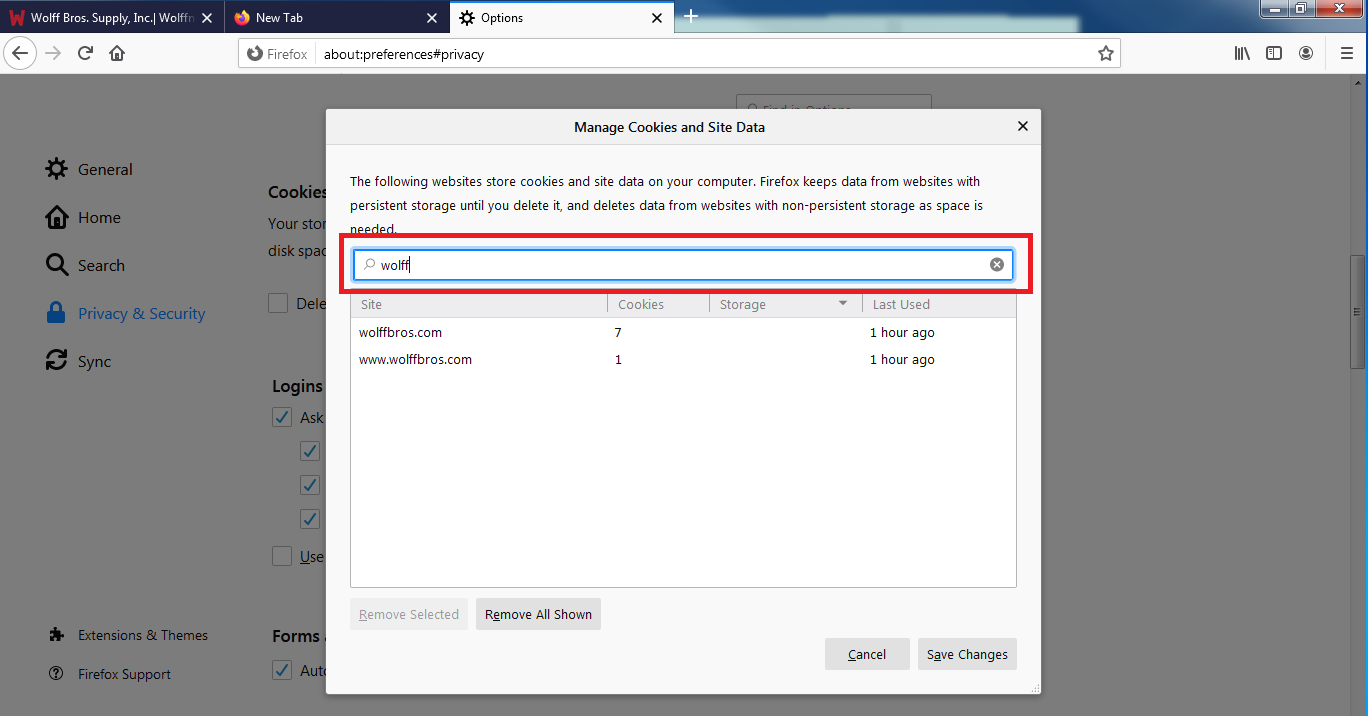Open the Firefox hamburger menu
This screenshot has width=1368, height=716.
(1346, 54)
